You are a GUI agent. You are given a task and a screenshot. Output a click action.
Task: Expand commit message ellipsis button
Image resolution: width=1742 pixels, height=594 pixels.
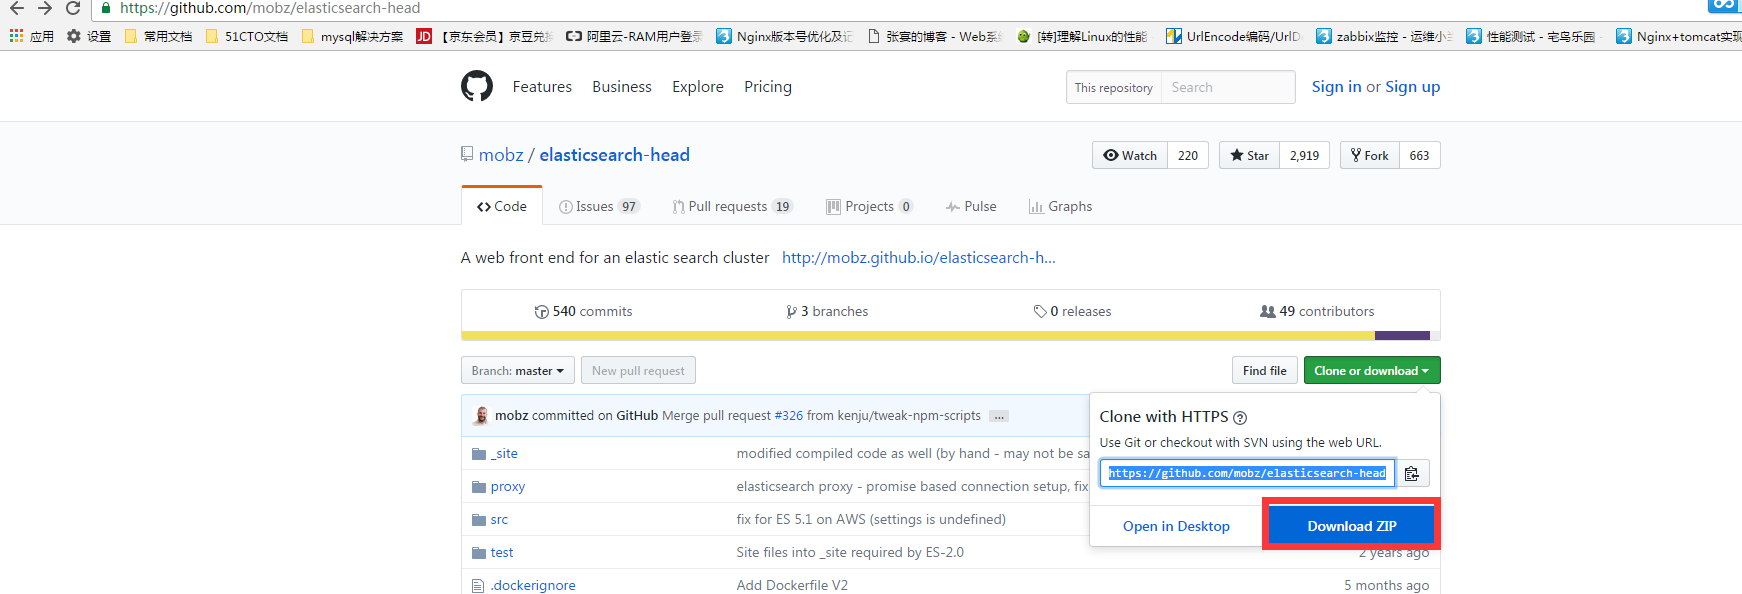click(999, 416)
